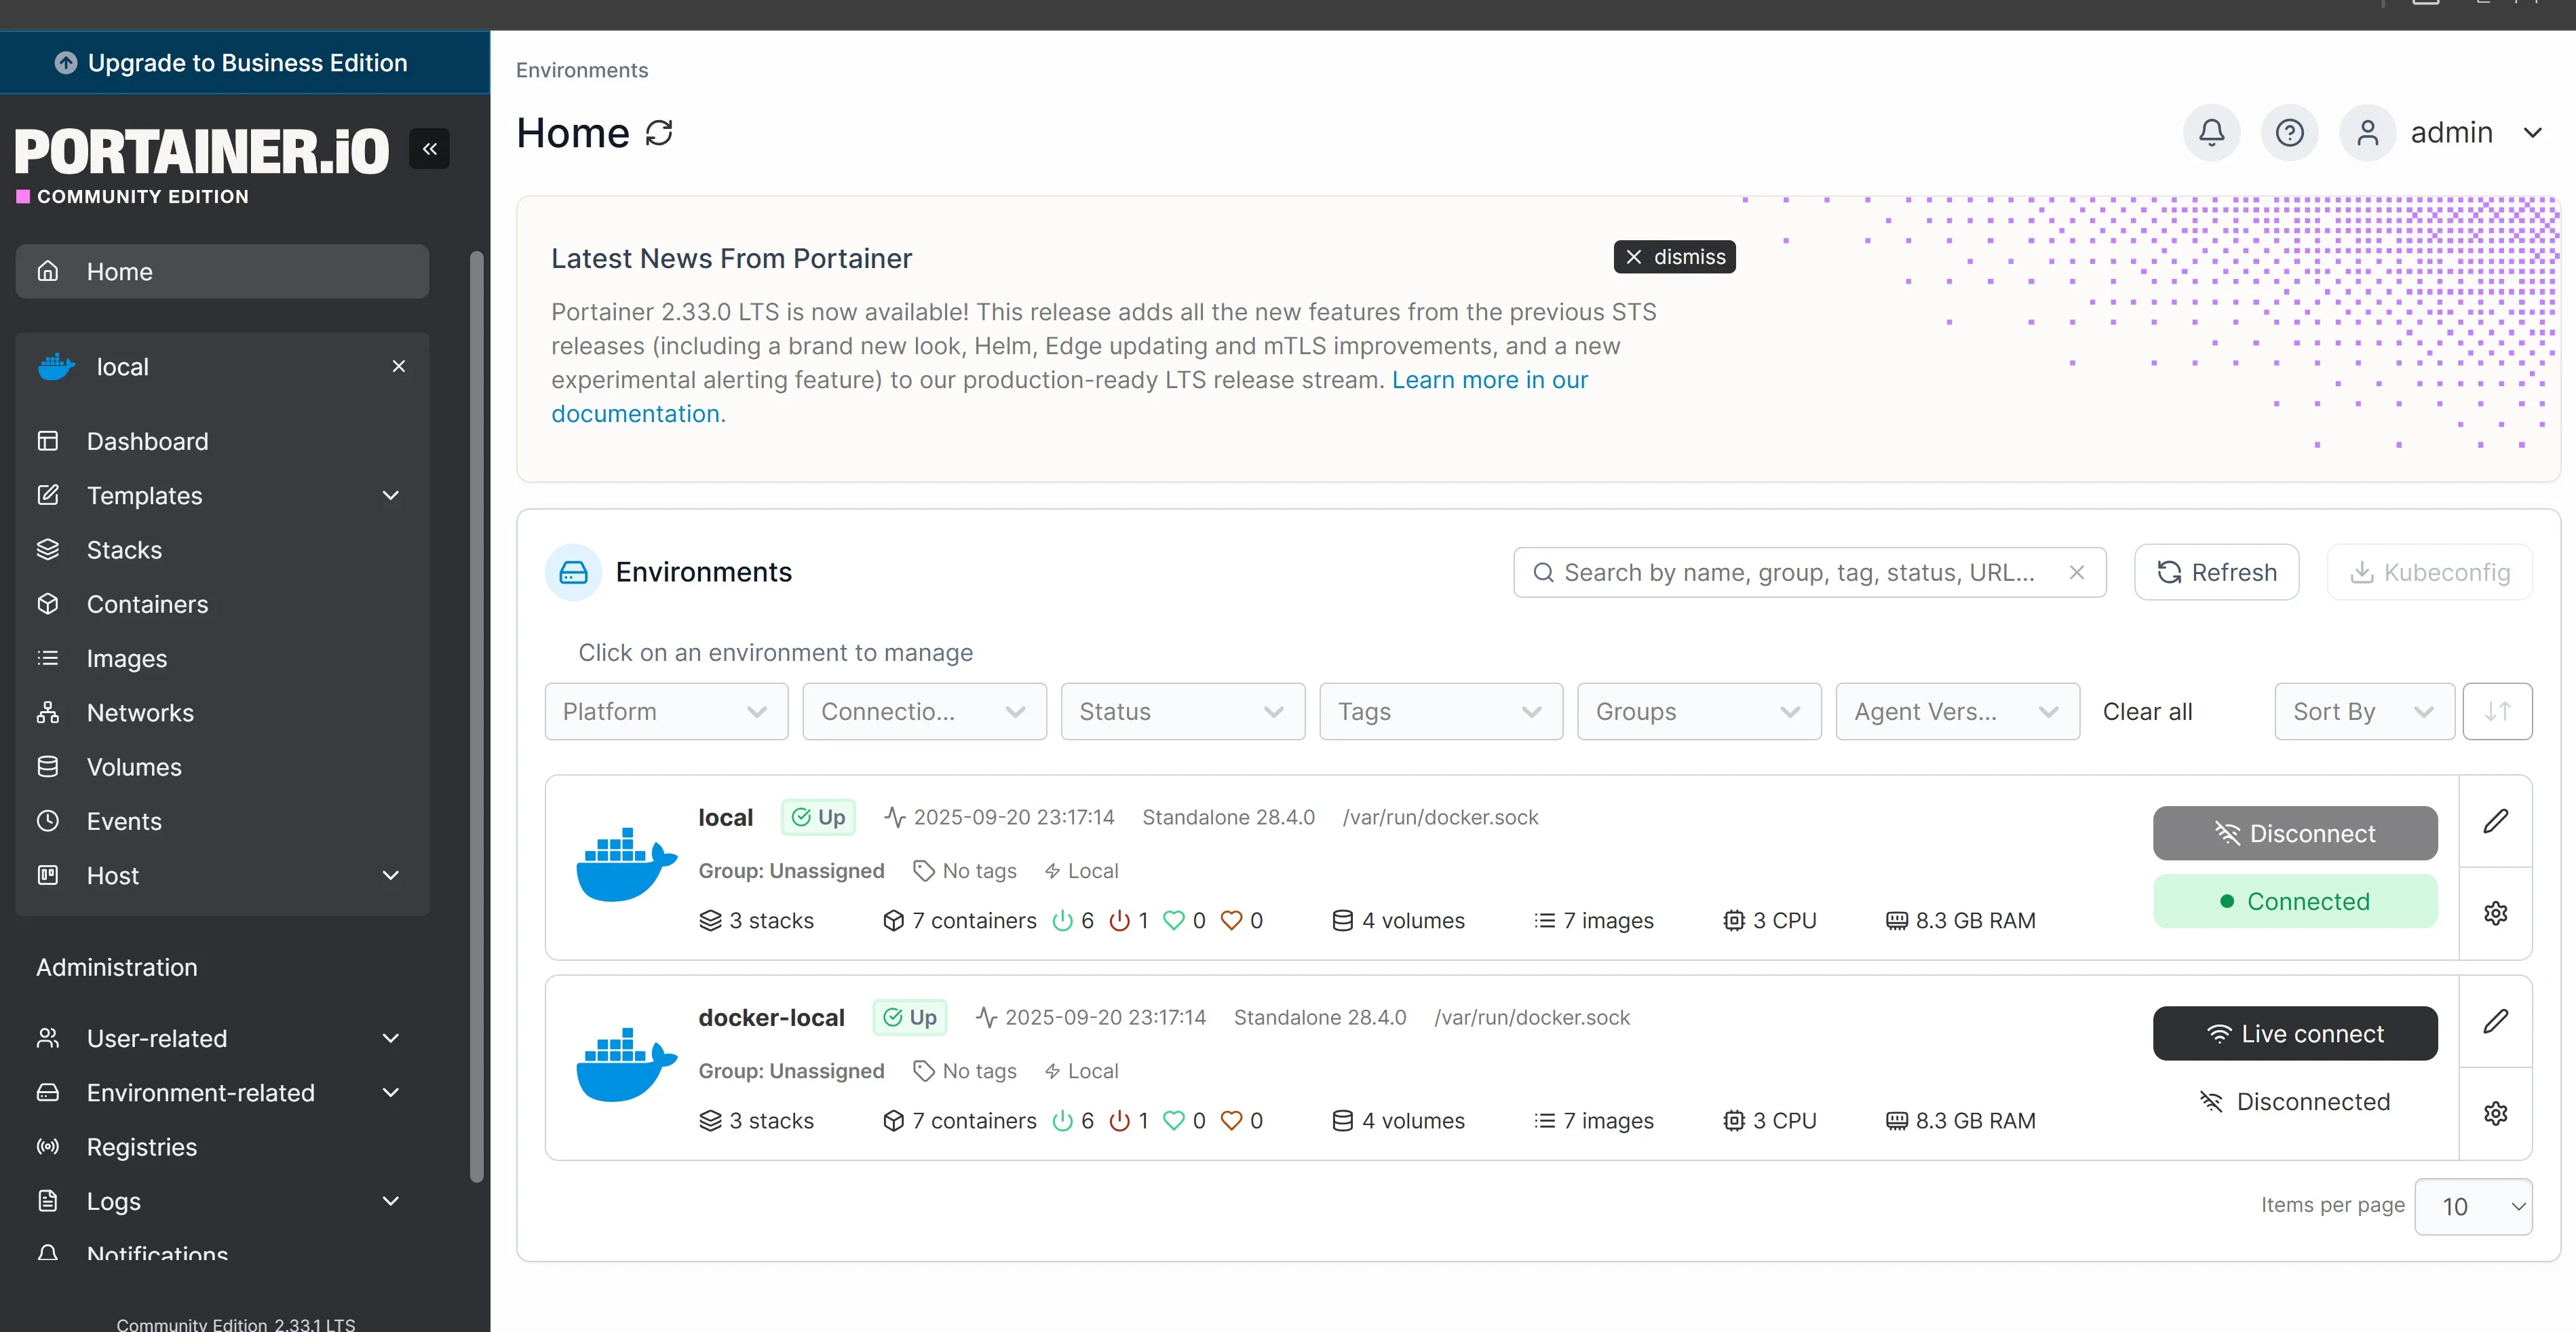The width and height of the screenshot is (2576, 1332).
Task: Refresh the Home page via circular arrows icon
Action: click(x=659, y=133)
